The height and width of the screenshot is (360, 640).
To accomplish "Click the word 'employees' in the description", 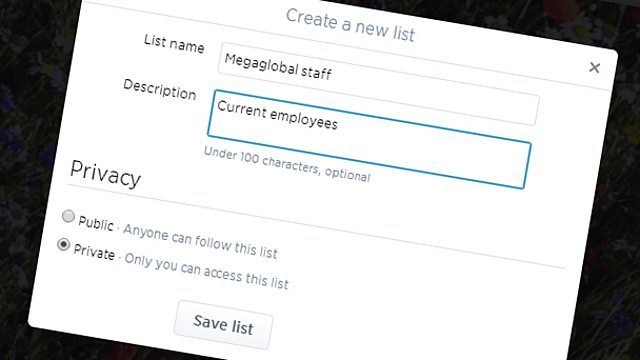I will 304,119.
